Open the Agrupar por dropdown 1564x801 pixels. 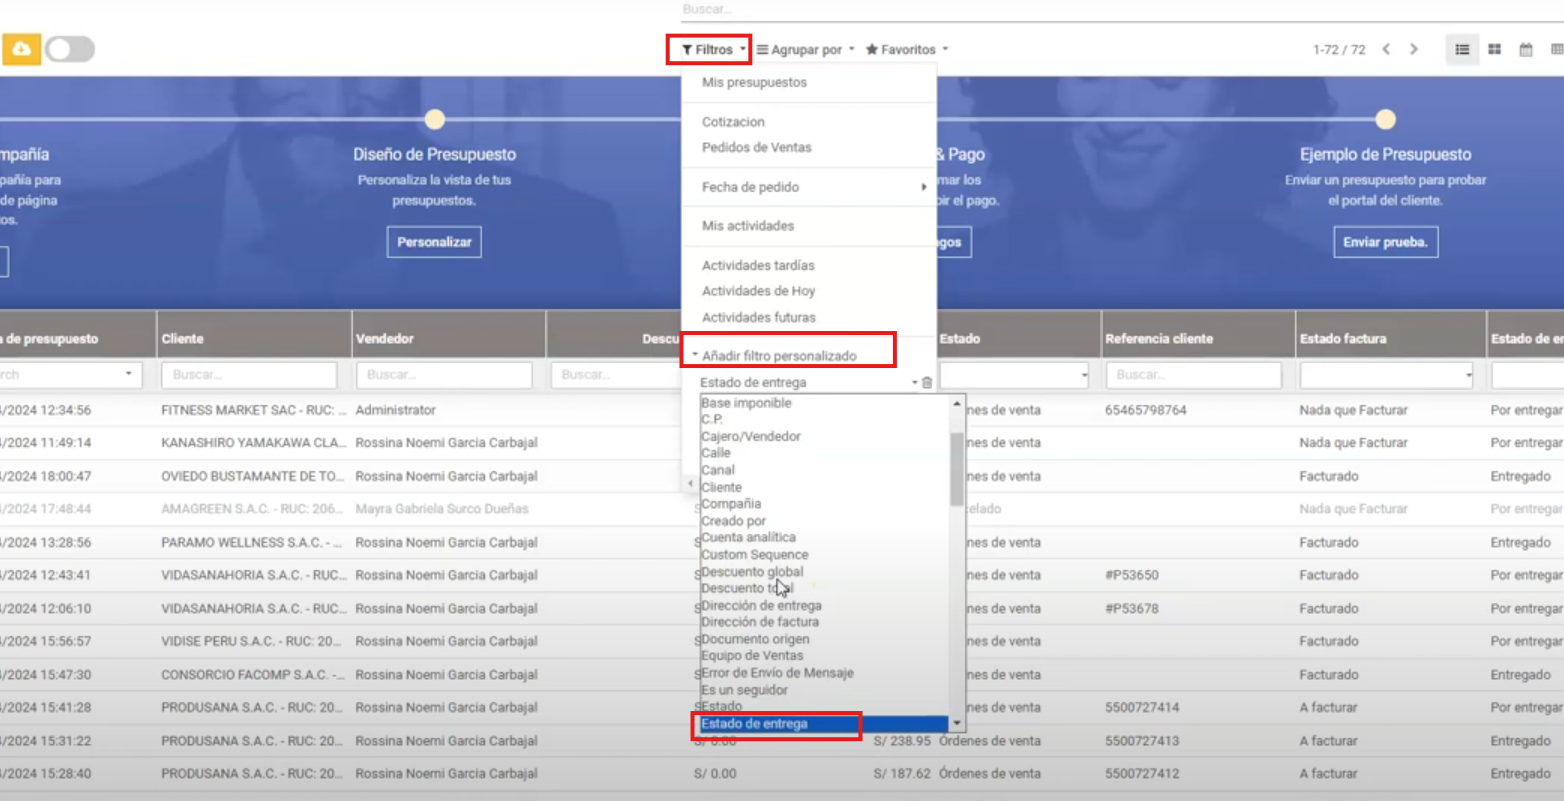click(x=805, y=49)
